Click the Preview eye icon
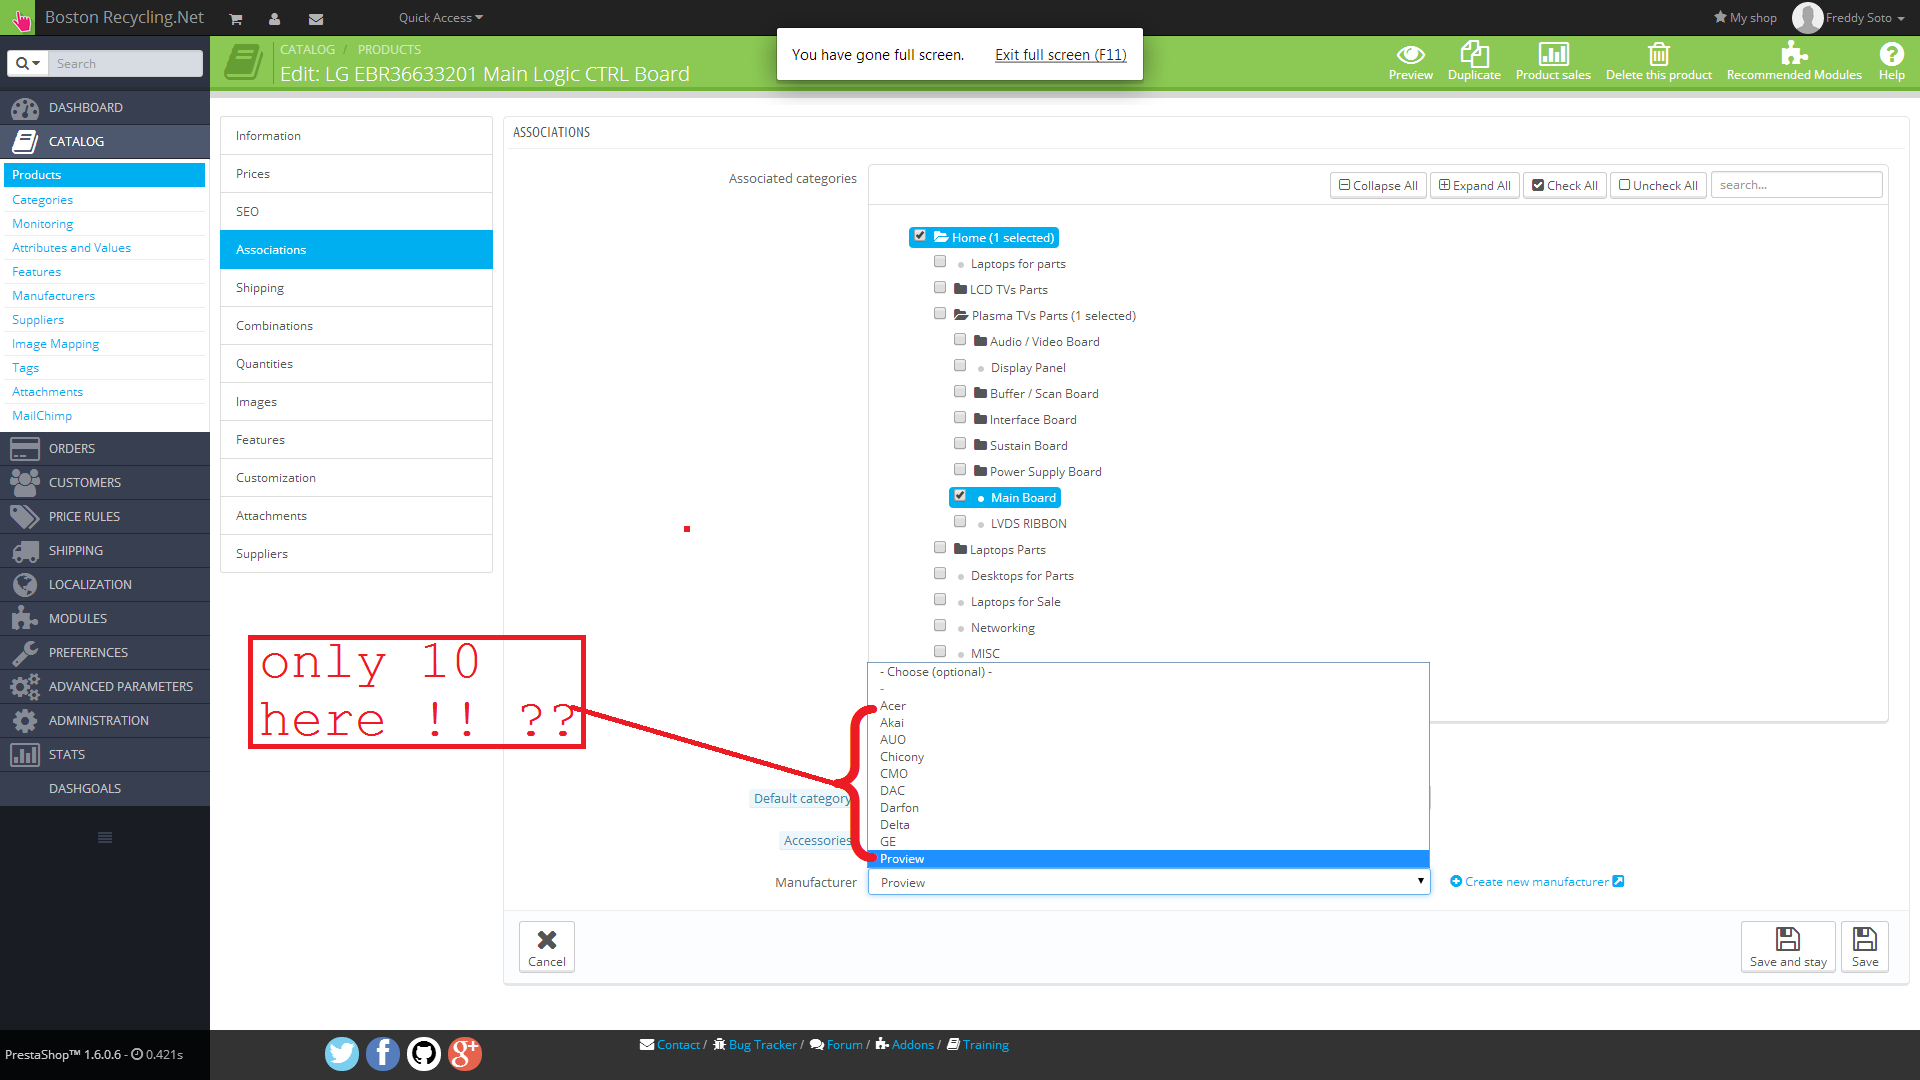1920x1080 pixels. [1410, 55]
